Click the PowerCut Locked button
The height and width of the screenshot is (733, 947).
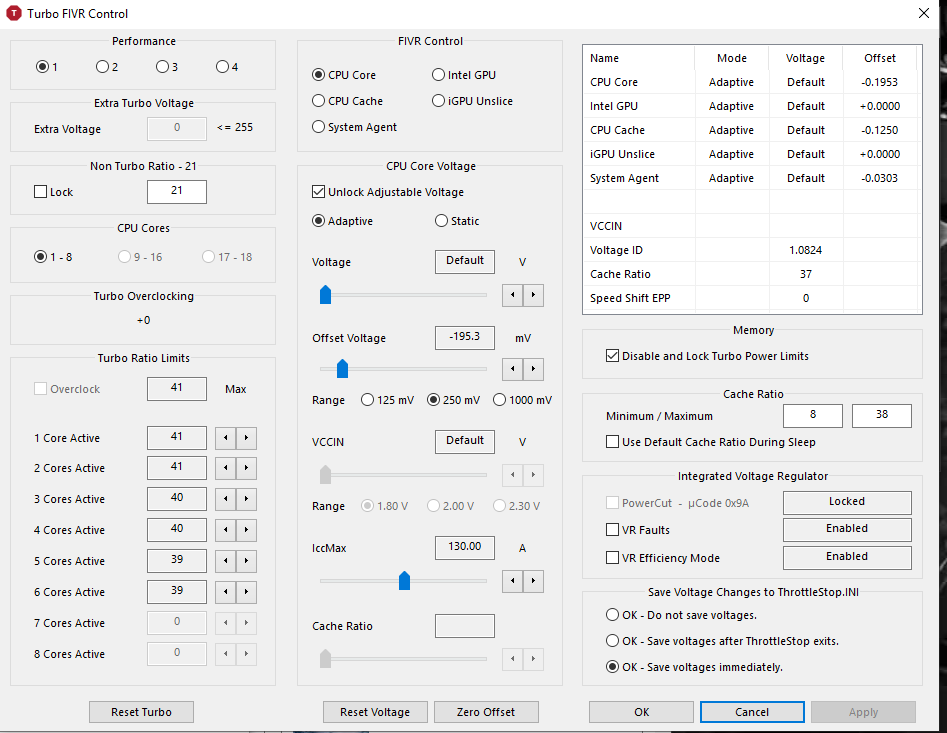pos(847,502)
